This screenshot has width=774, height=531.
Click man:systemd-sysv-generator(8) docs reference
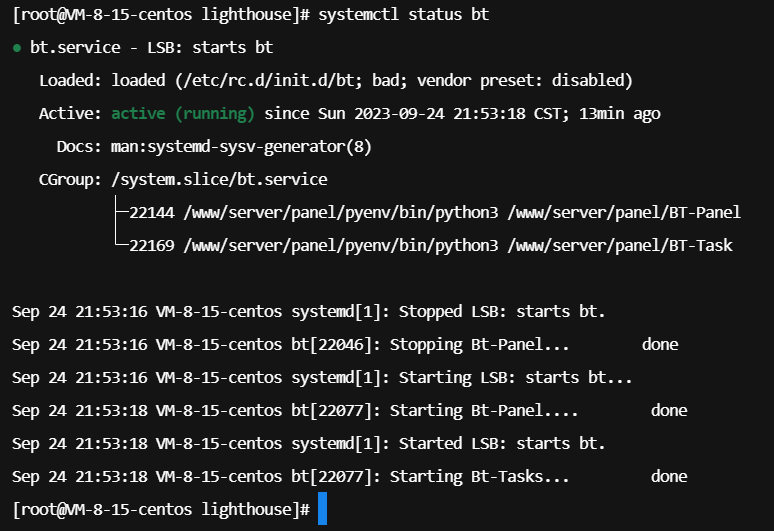241,147
